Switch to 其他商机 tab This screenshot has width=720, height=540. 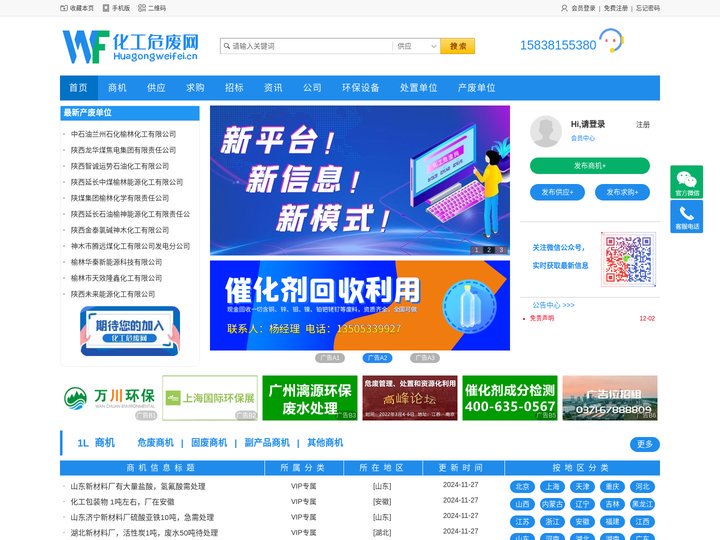[x=325, y=443]
